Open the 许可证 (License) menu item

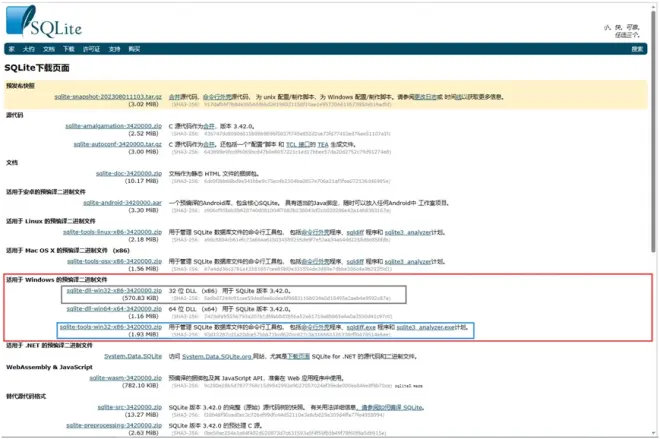click(91, 49)
